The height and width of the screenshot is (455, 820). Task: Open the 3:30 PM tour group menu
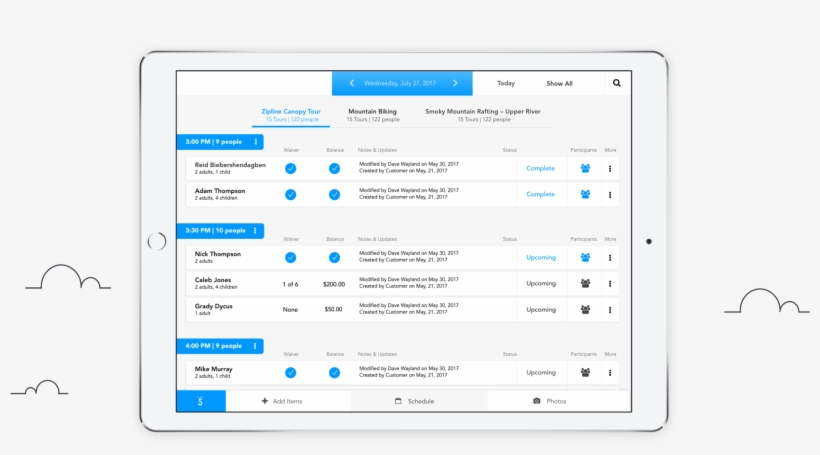pos(255,231)
